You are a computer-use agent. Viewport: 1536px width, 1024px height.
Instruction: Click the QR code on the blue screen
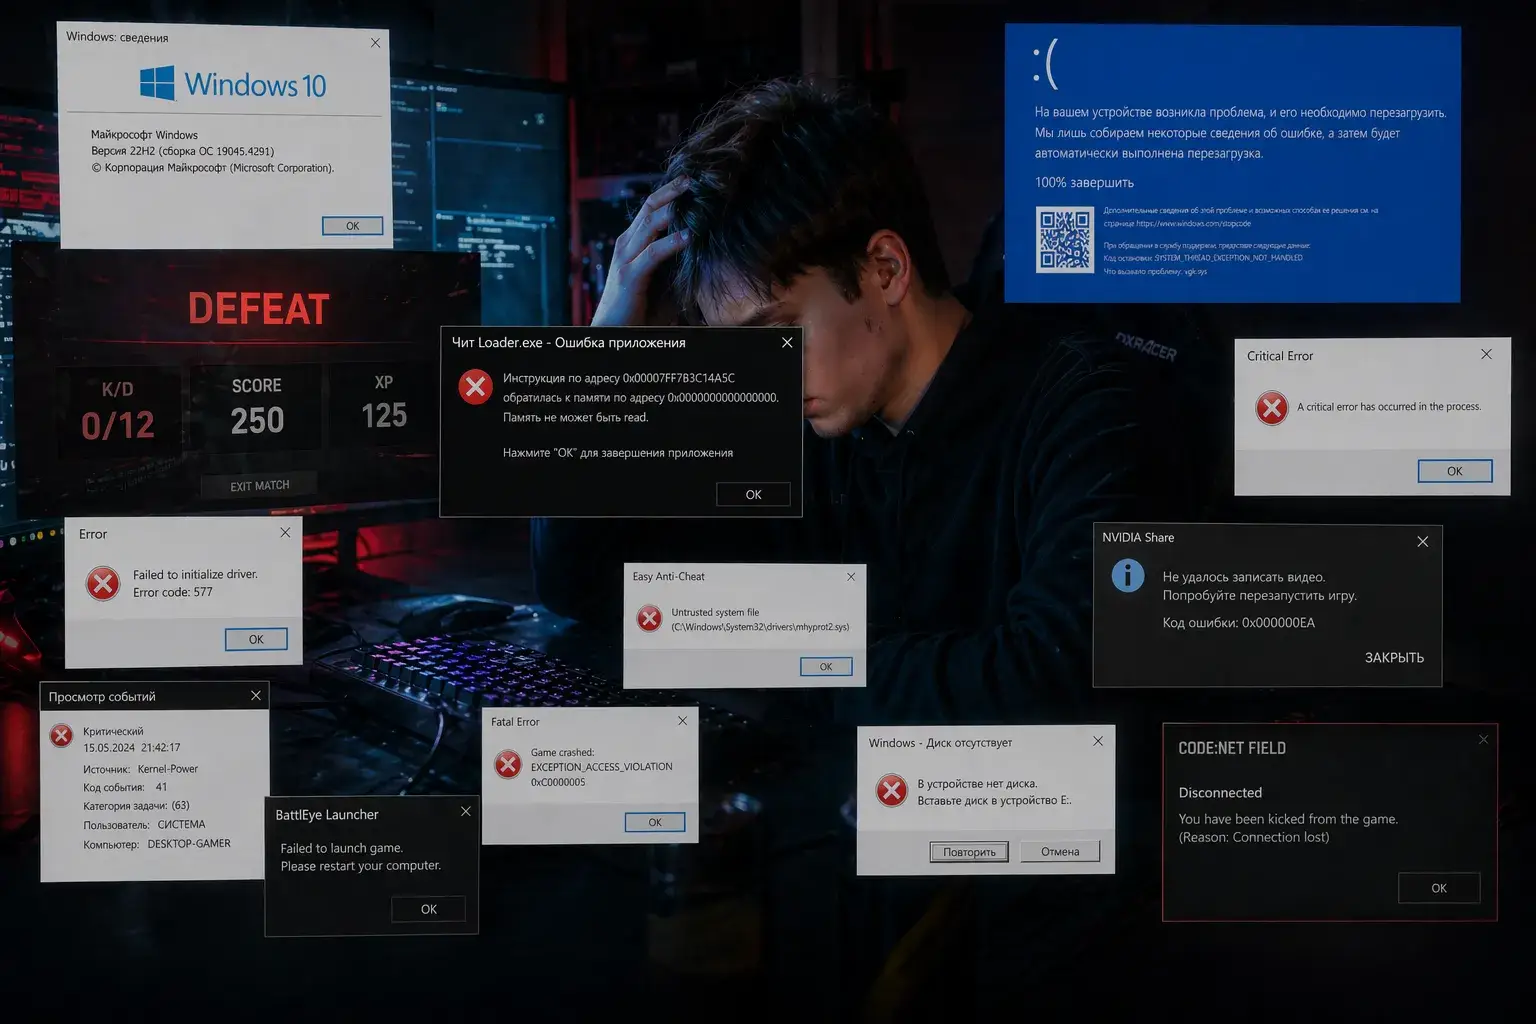(1065, 238)
